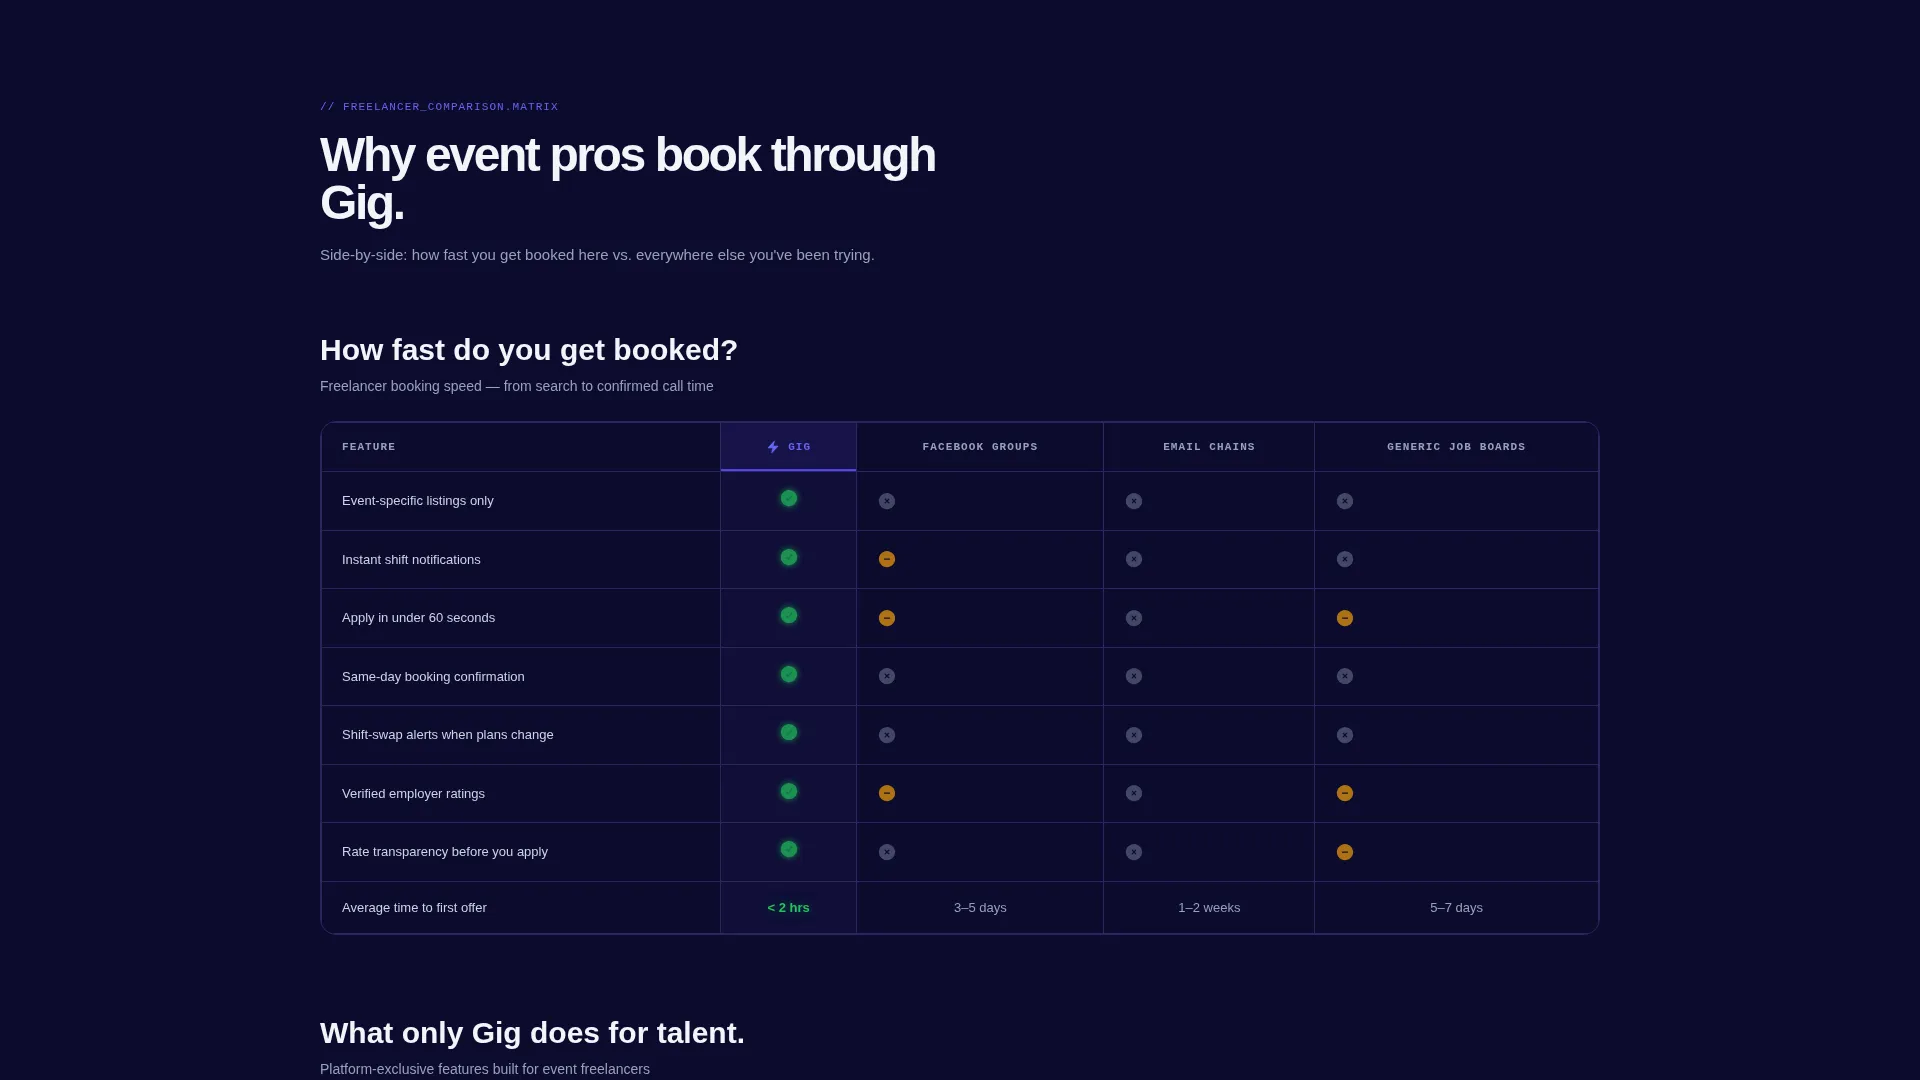Click Facebook Groups partial icon for Instant shift notifications
1920x1080 pixels.
[x=887, y=559]
